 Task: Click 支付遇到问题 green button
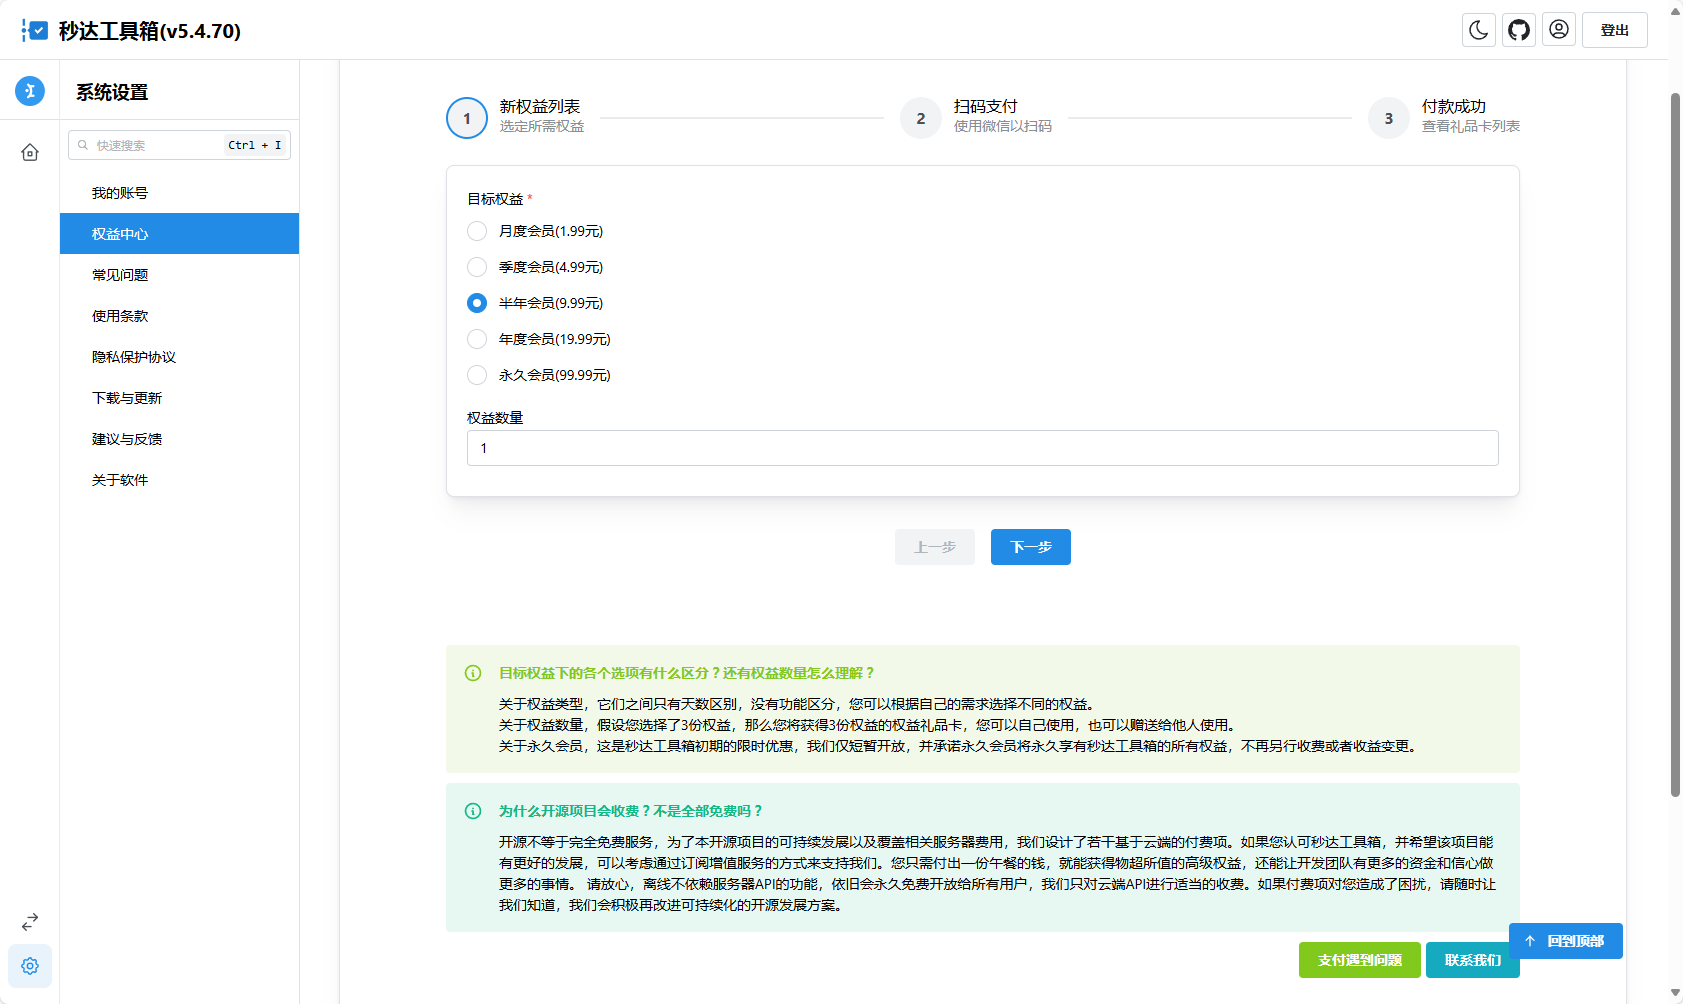(x=1359, y=960)
